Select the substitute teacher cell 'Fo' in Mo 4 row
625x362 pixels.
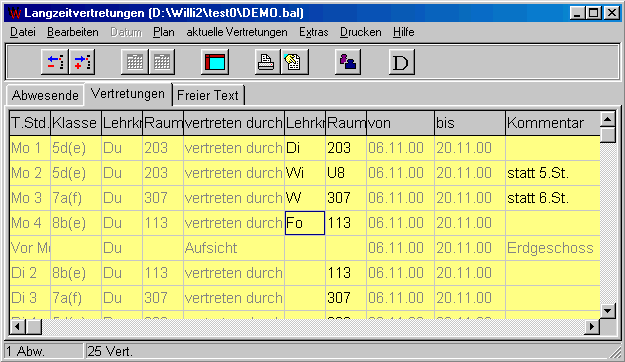pos(305,223)
